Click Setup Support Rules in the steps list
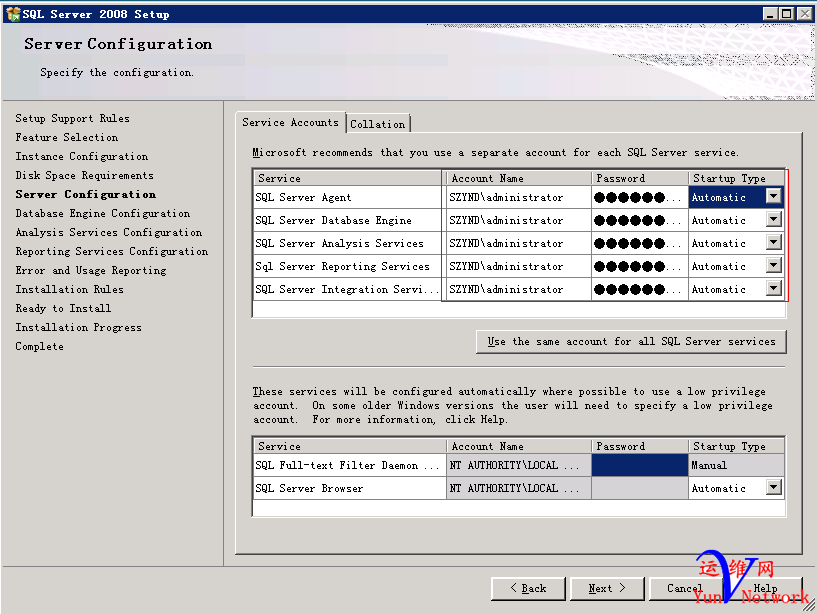 (x=72, y=118)
